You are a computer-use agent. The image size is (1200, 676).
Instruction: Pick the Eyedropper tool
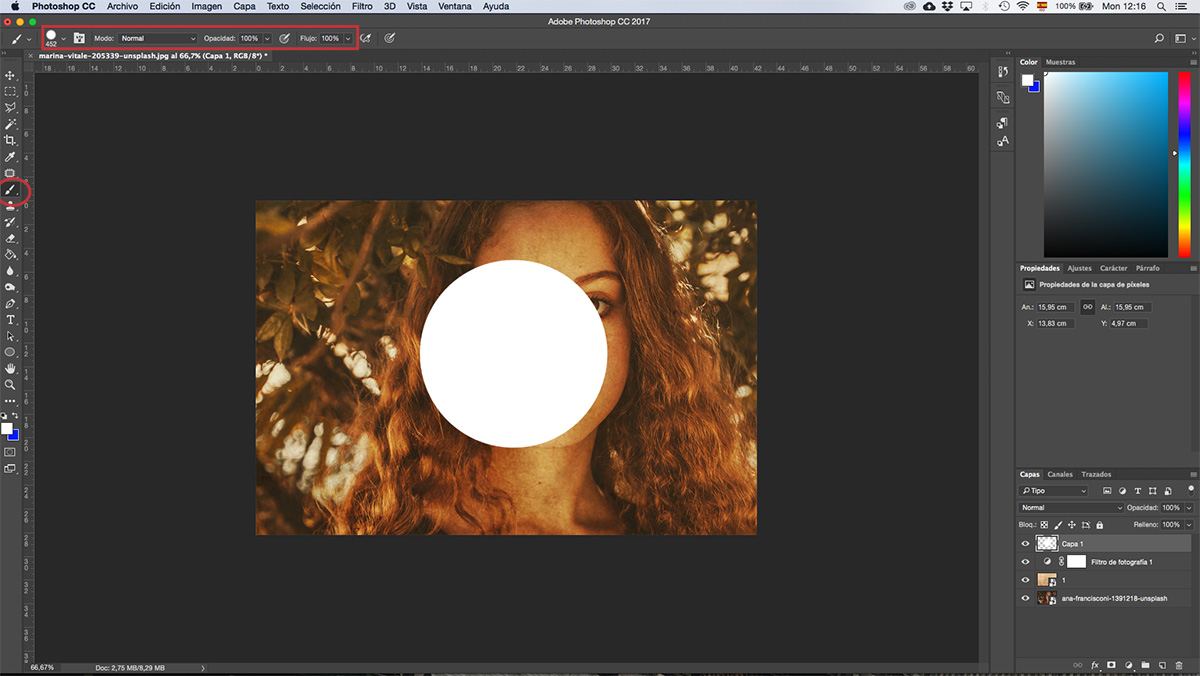pyautogui.click(x=11, y=157)
